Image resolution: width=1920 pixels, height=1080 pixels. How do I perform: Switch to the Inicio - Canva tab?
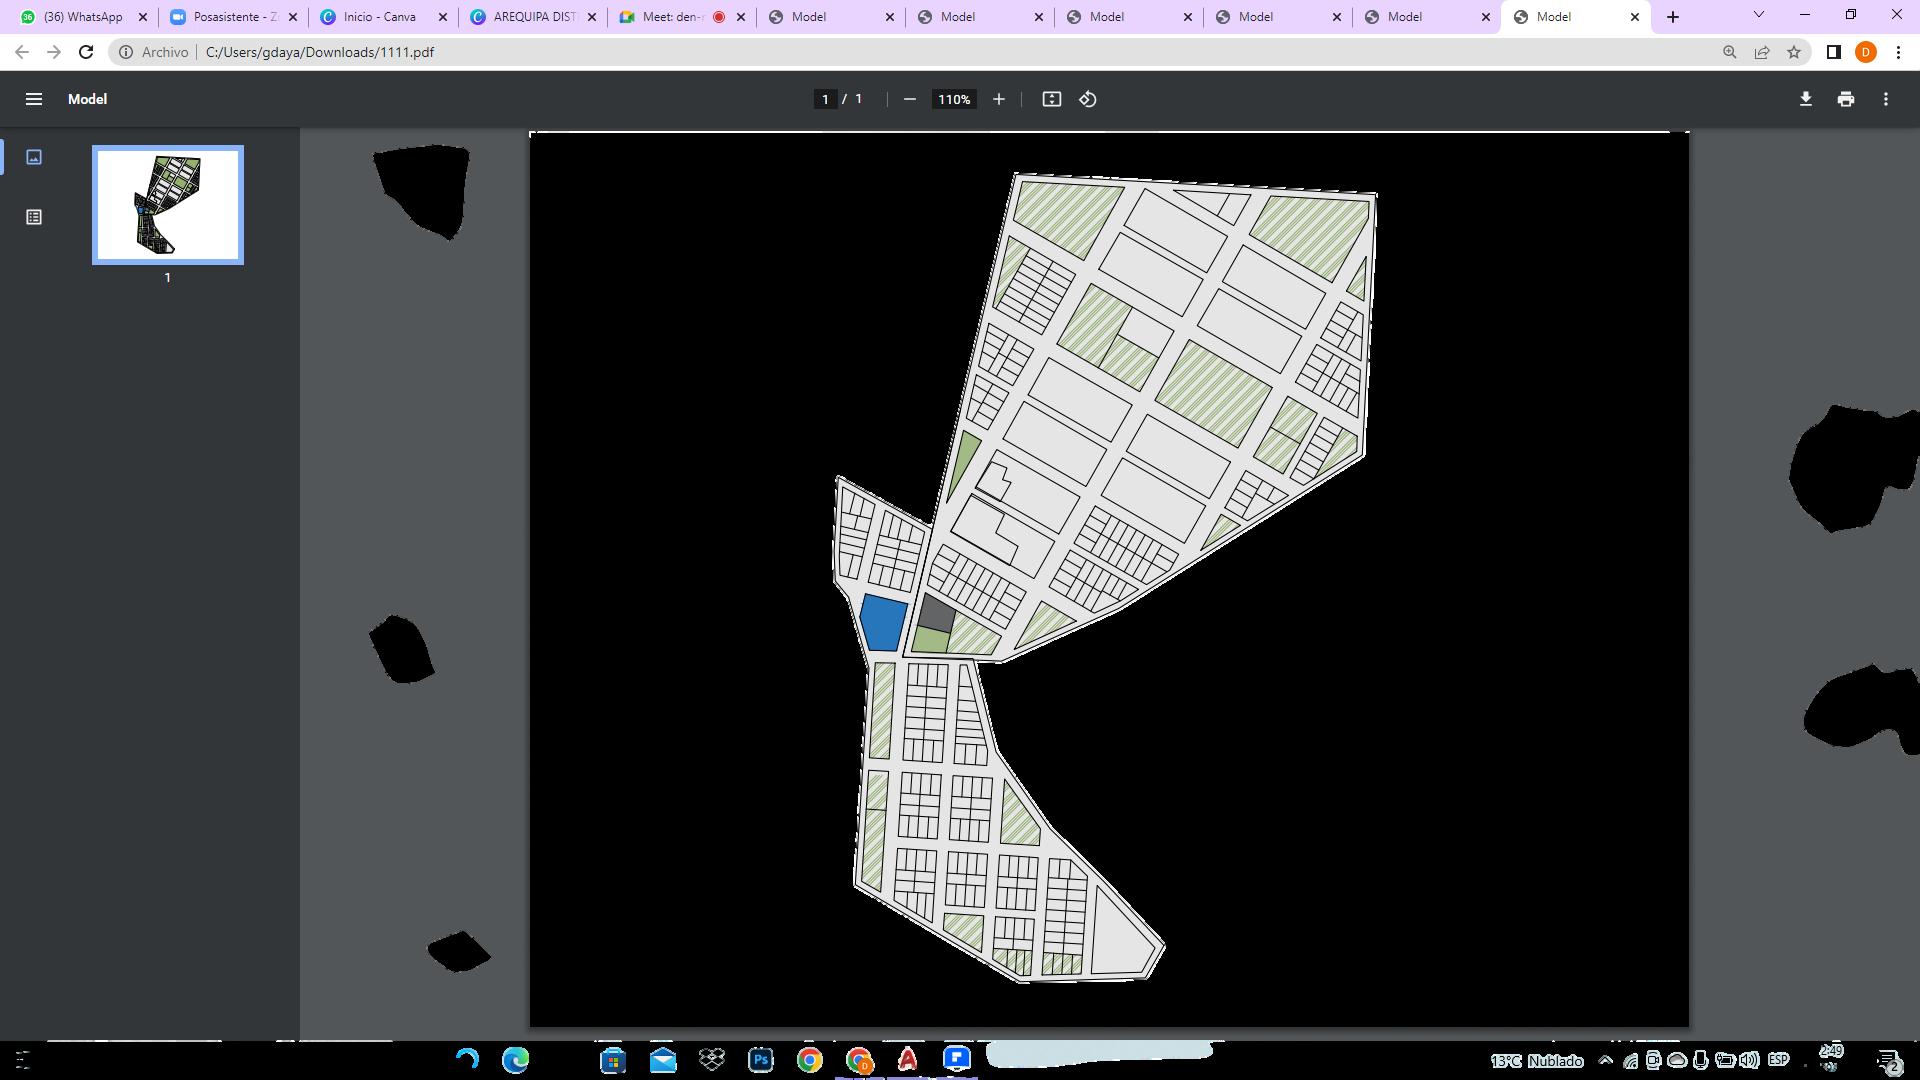(x=380, y=17)
